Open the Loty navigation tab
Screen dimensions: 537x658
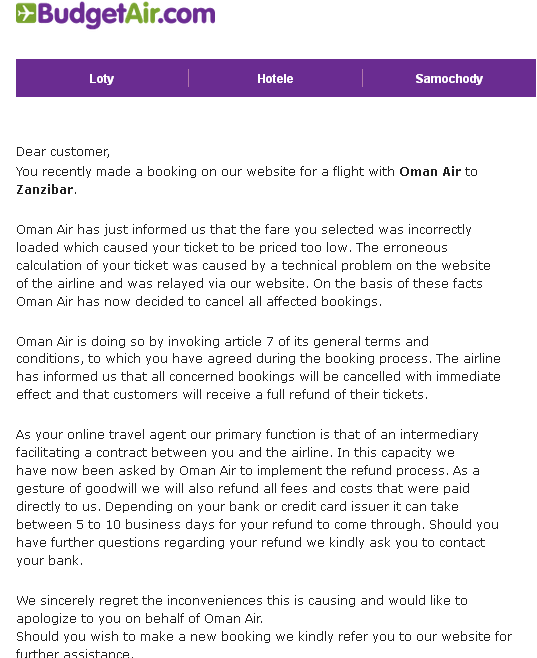pos(102,78)
